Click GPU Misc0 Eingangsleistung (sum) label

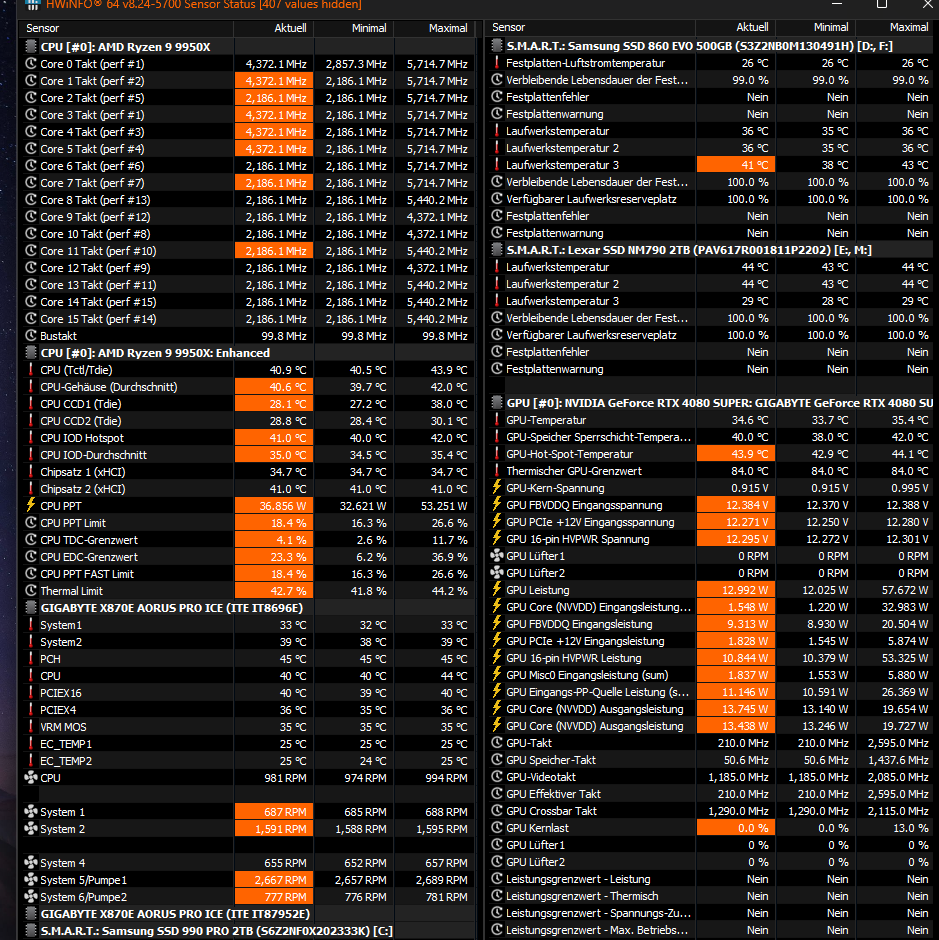click(x=587, y=675)
